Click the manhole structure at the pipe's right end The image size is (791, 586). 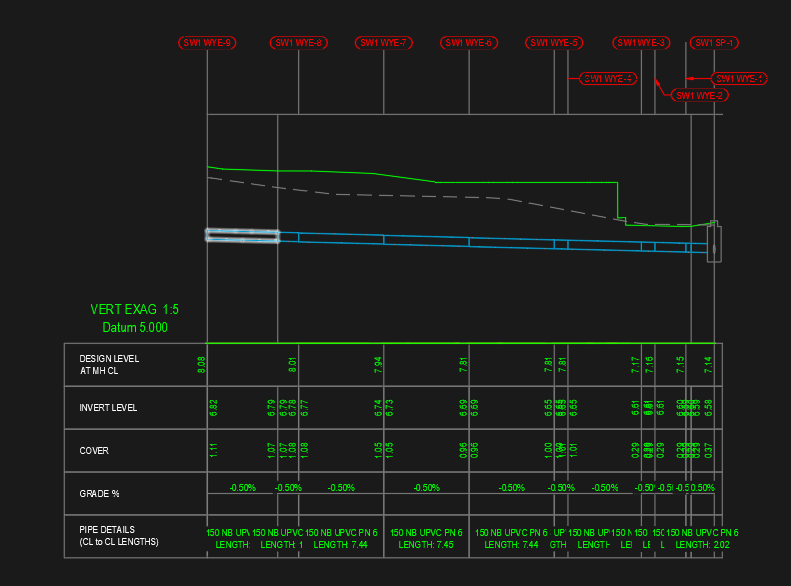(x=714, y=242)
